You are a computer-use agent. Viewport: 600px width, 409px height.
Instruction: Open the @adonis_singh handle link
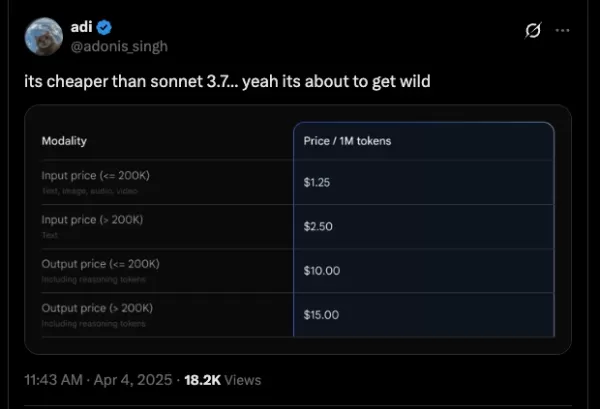(x=119, y=46)
